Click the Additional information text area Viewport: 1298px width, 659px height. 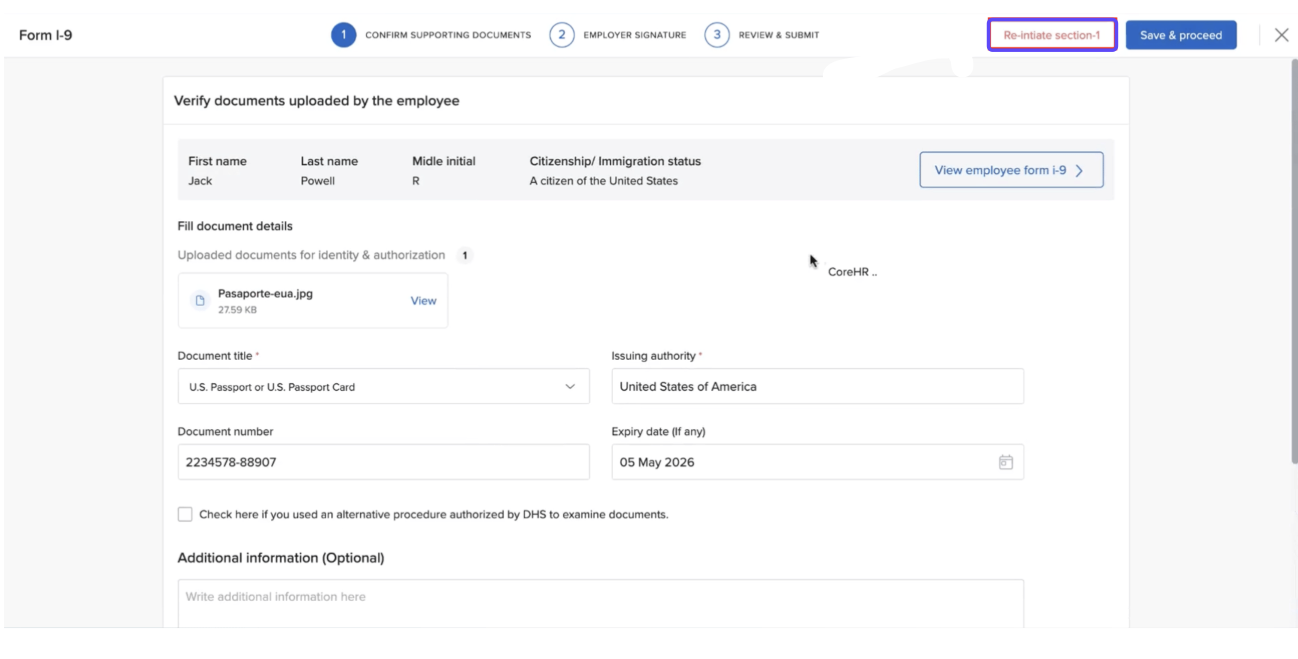click(600, 603)
